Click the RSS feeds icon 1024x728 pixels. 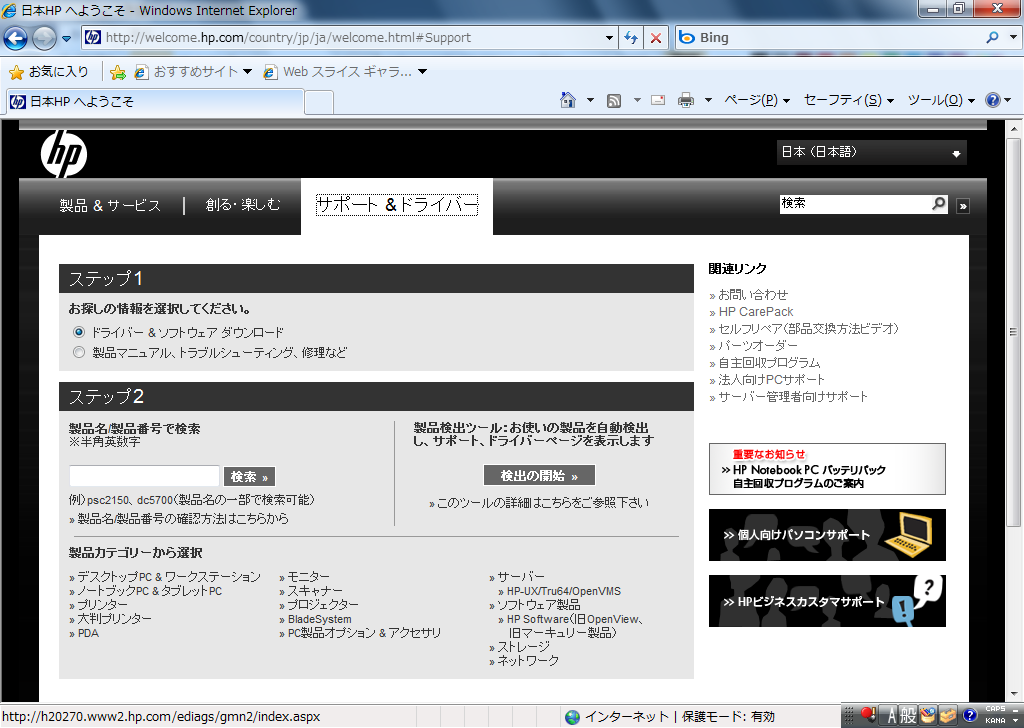coord(614,101)
